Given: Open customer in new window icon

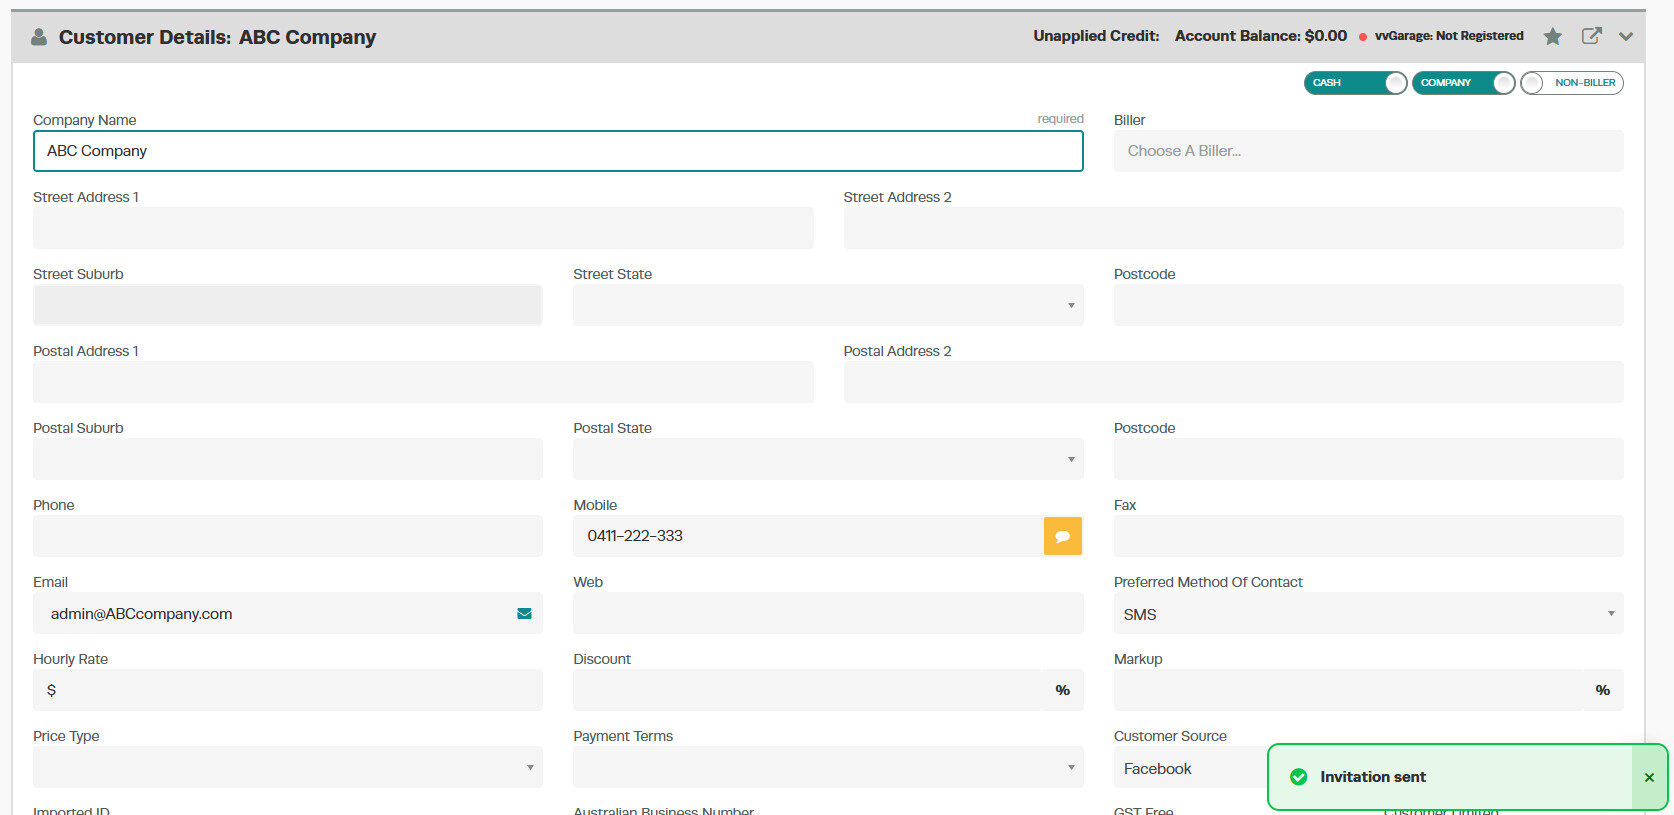Looking at the screenshot, I should pyautogui.click(x=1591, y=36).
